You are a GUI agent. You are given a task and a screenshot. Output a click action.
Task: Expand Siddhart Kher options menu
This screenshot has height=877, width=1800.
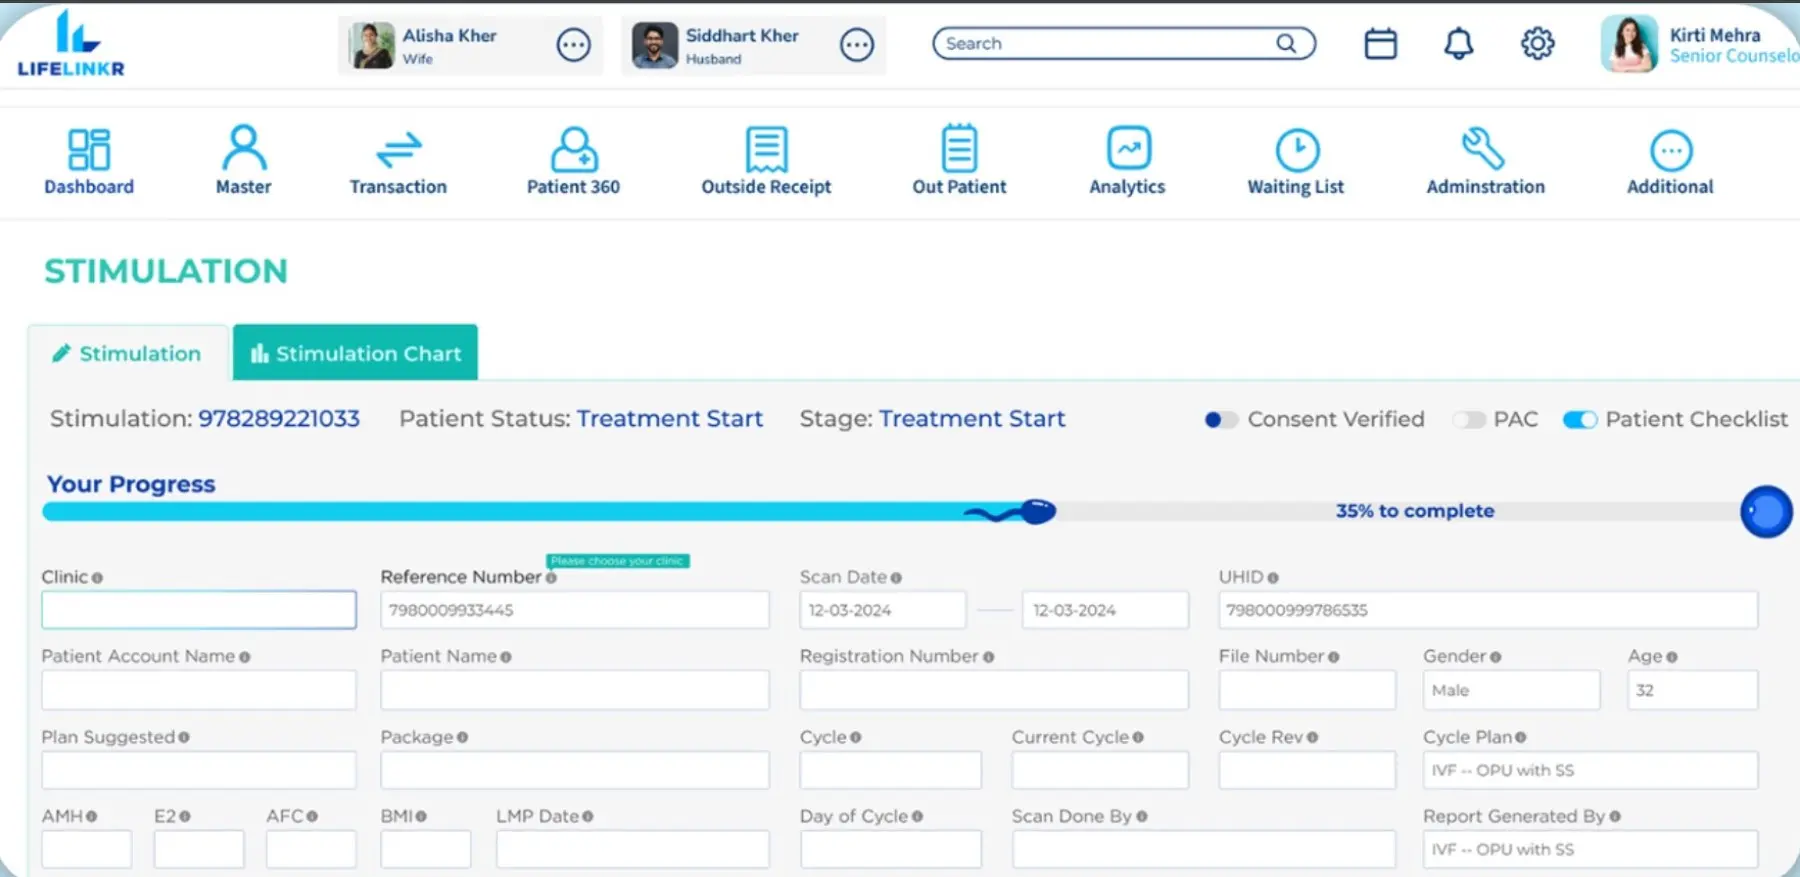857,45
